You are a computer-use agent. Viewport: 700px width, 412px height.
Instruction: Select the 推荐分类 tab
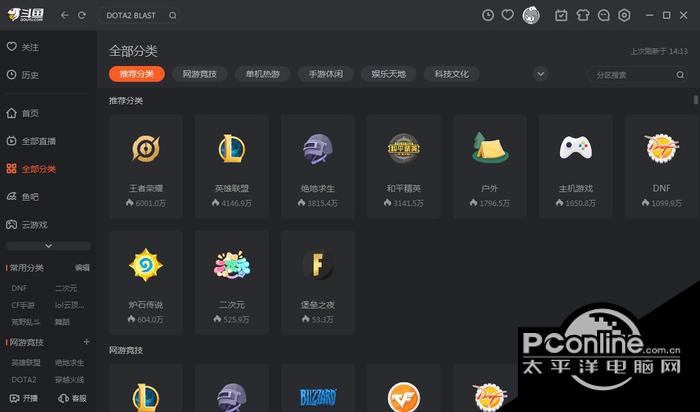[137, 74]
